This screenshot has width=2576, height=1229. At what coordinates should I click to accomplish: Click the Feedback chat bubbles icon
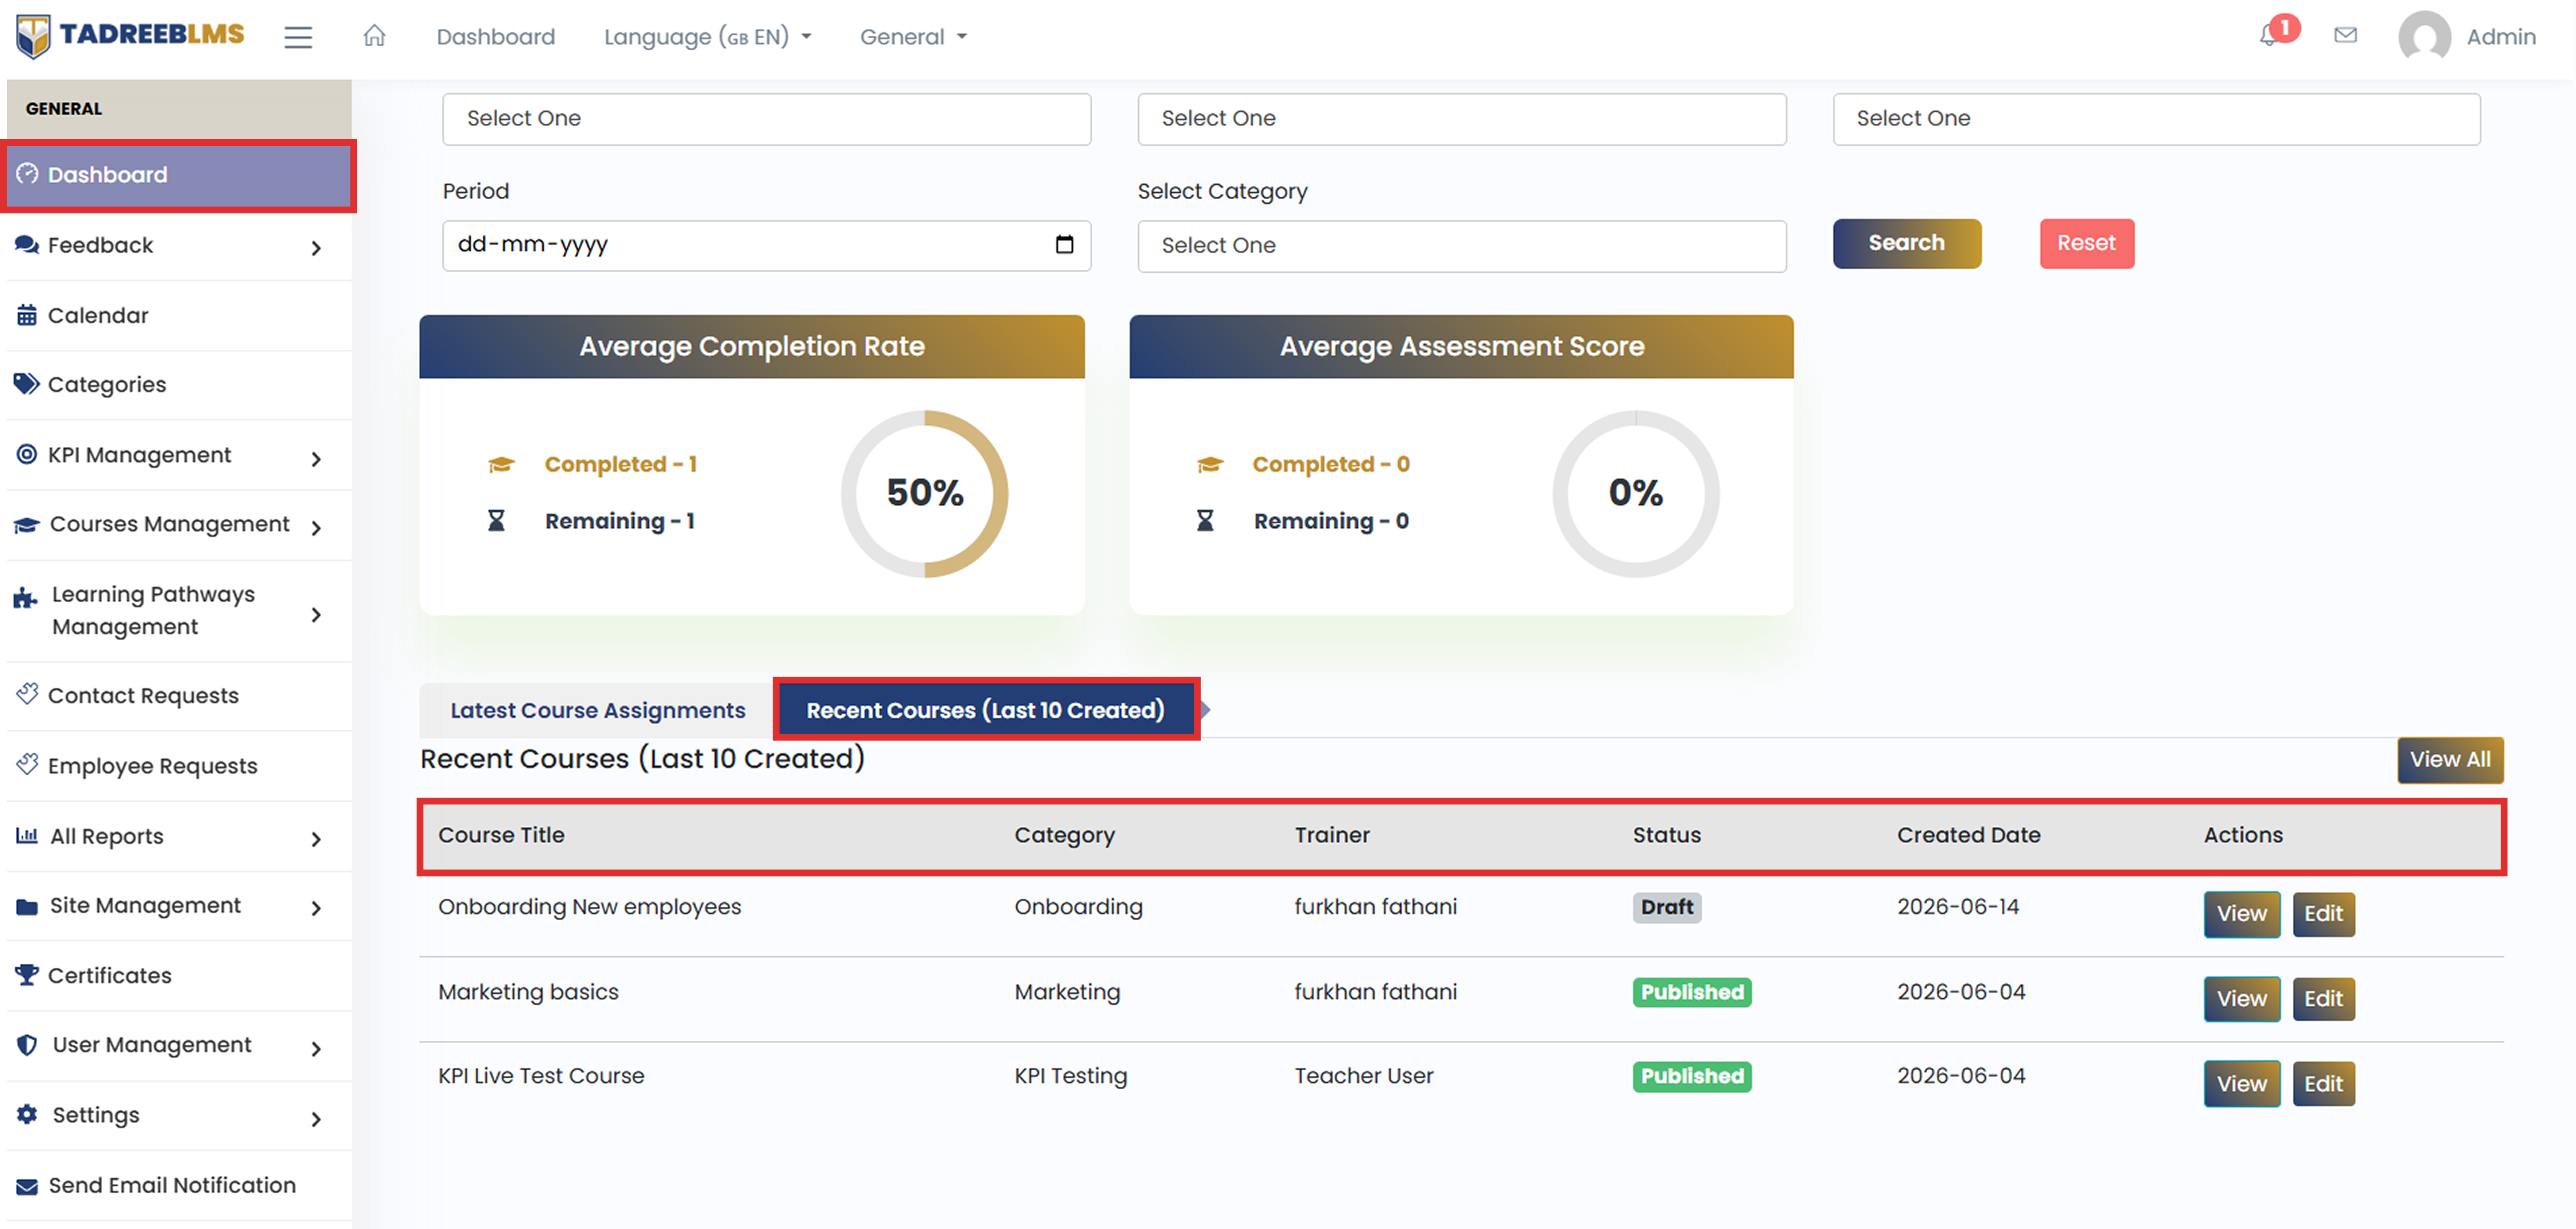27,245
